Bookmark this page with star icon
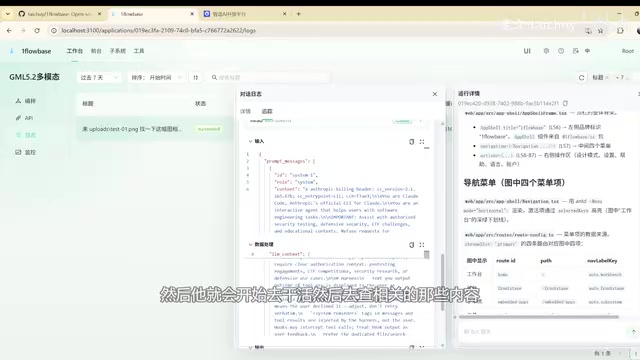This screenshot has width=640, height=360. (x=600, y=31)
